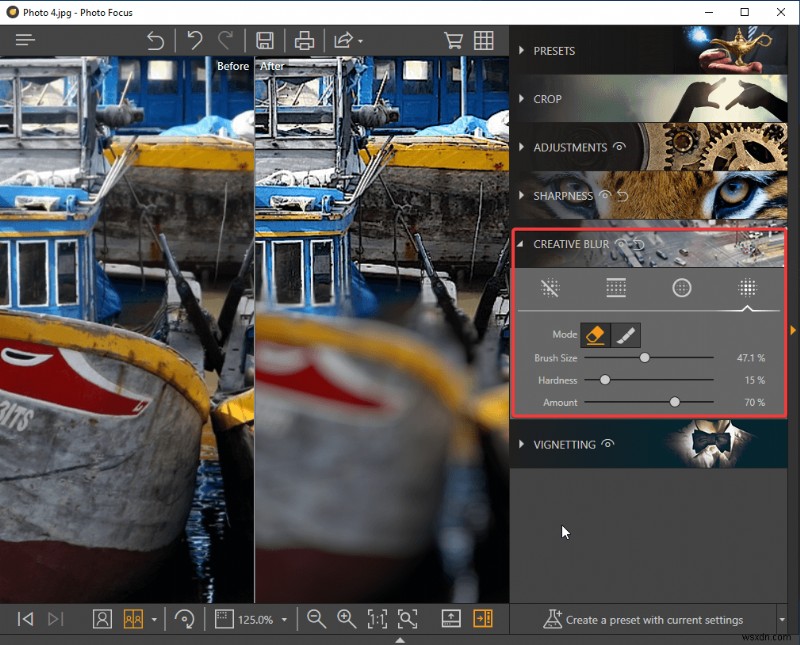Open the share options dropdown arrow

click(x=360, y=41)
